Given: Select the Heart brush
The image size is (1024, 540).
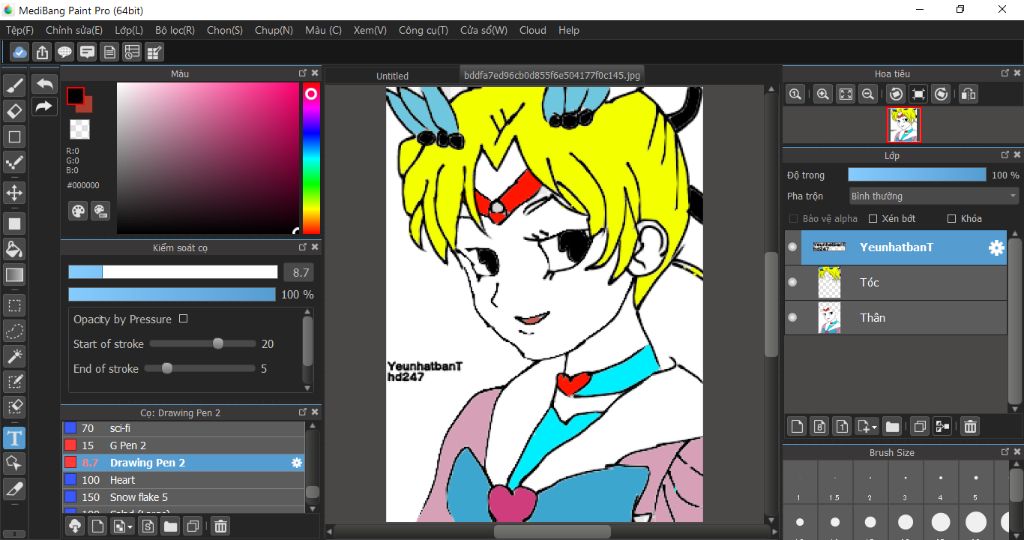Looking at the screenshot, I should point(184,480).
